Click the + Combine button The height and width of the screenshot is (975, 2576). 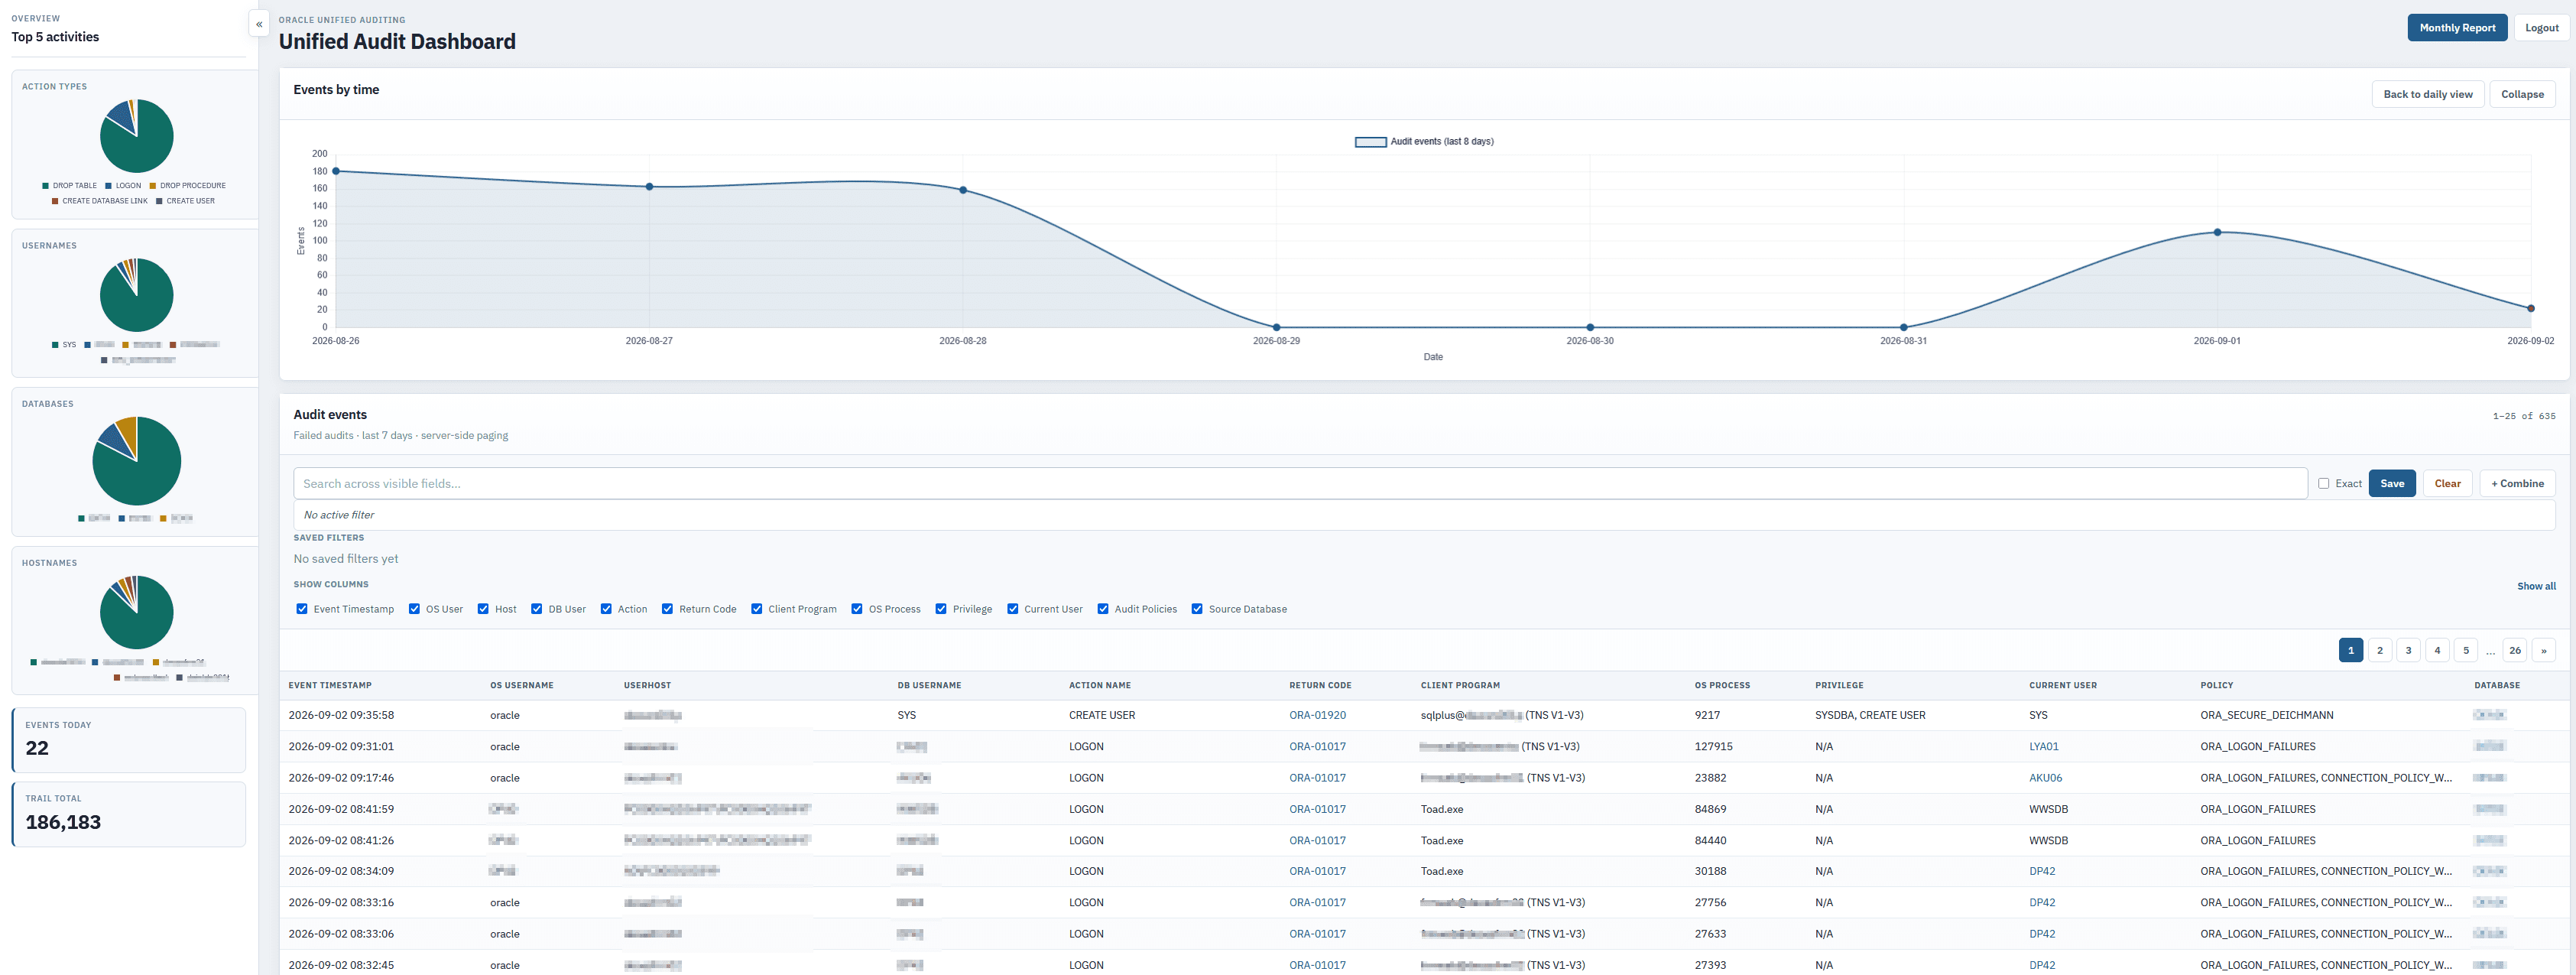[x=2517, y=484]
